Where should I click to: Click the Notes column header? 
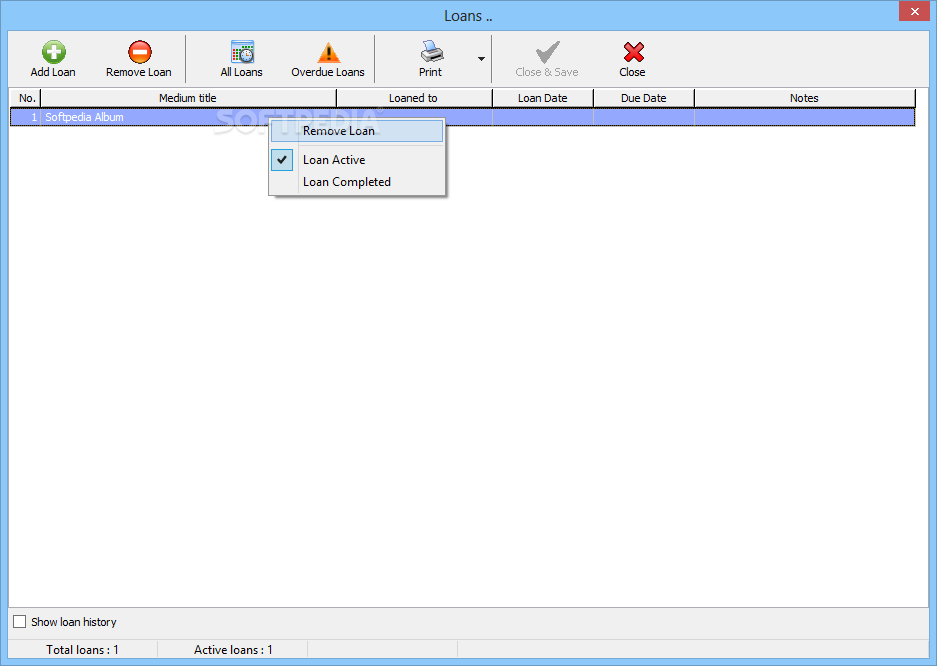[x=804, y=98]
